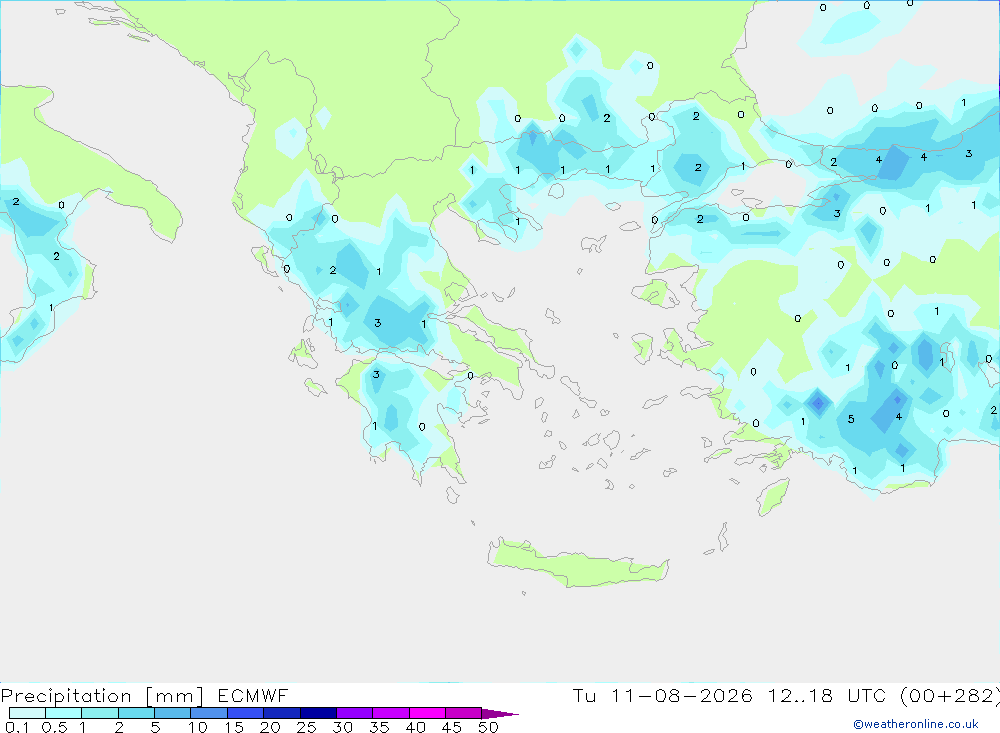Select the 2–5 mm legend color swatch

point(136,713)
